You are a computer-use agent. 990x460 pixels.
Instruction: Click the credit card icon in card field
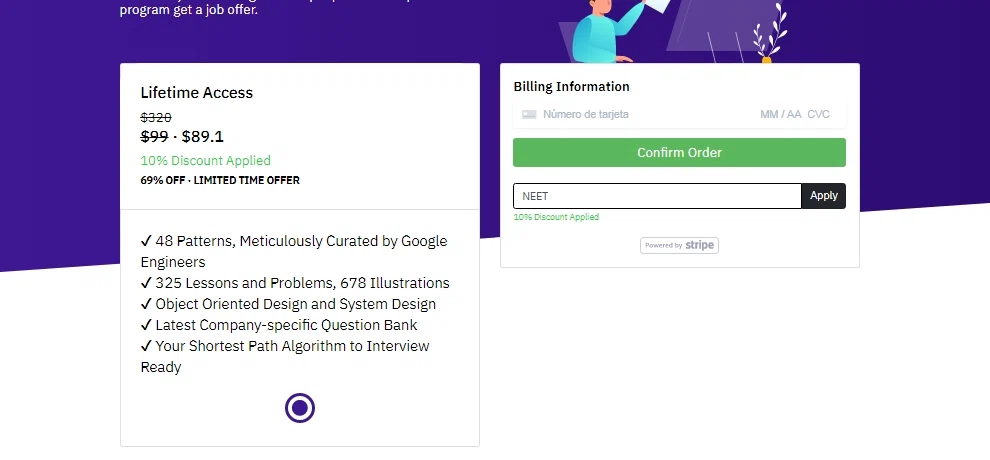click(x=529, y=115)
